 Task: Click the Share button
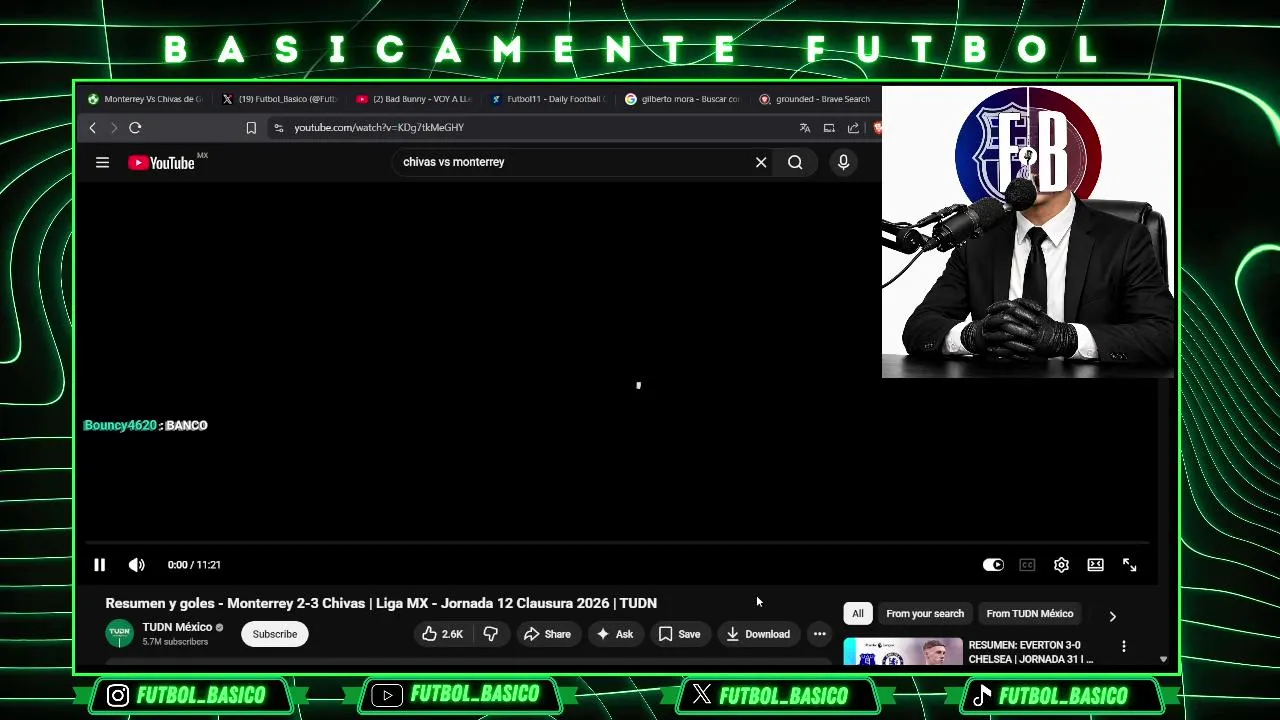pyautogui.click(x=547, y=634)
